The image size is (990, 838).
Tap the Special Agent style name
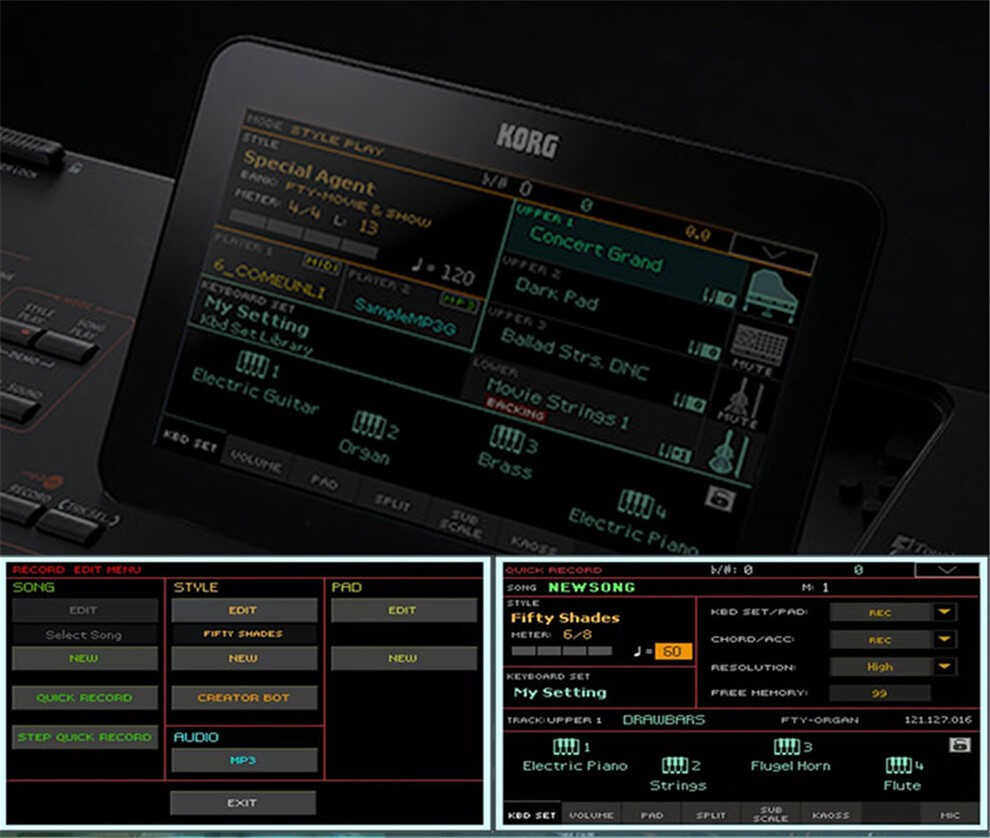[309, 172]
